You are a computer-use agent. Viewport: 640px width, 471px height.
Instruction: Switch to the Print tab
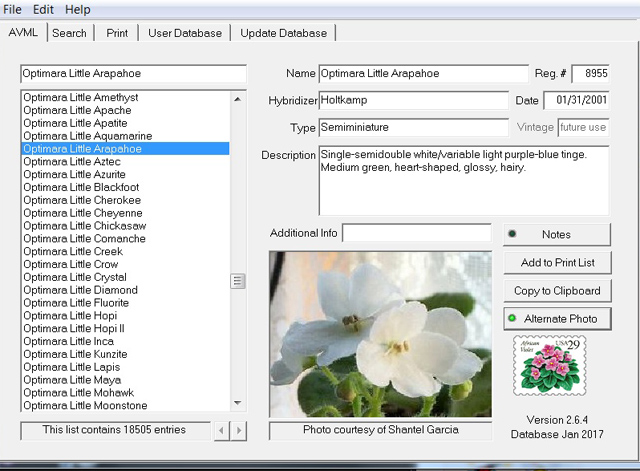pos(117,33)
